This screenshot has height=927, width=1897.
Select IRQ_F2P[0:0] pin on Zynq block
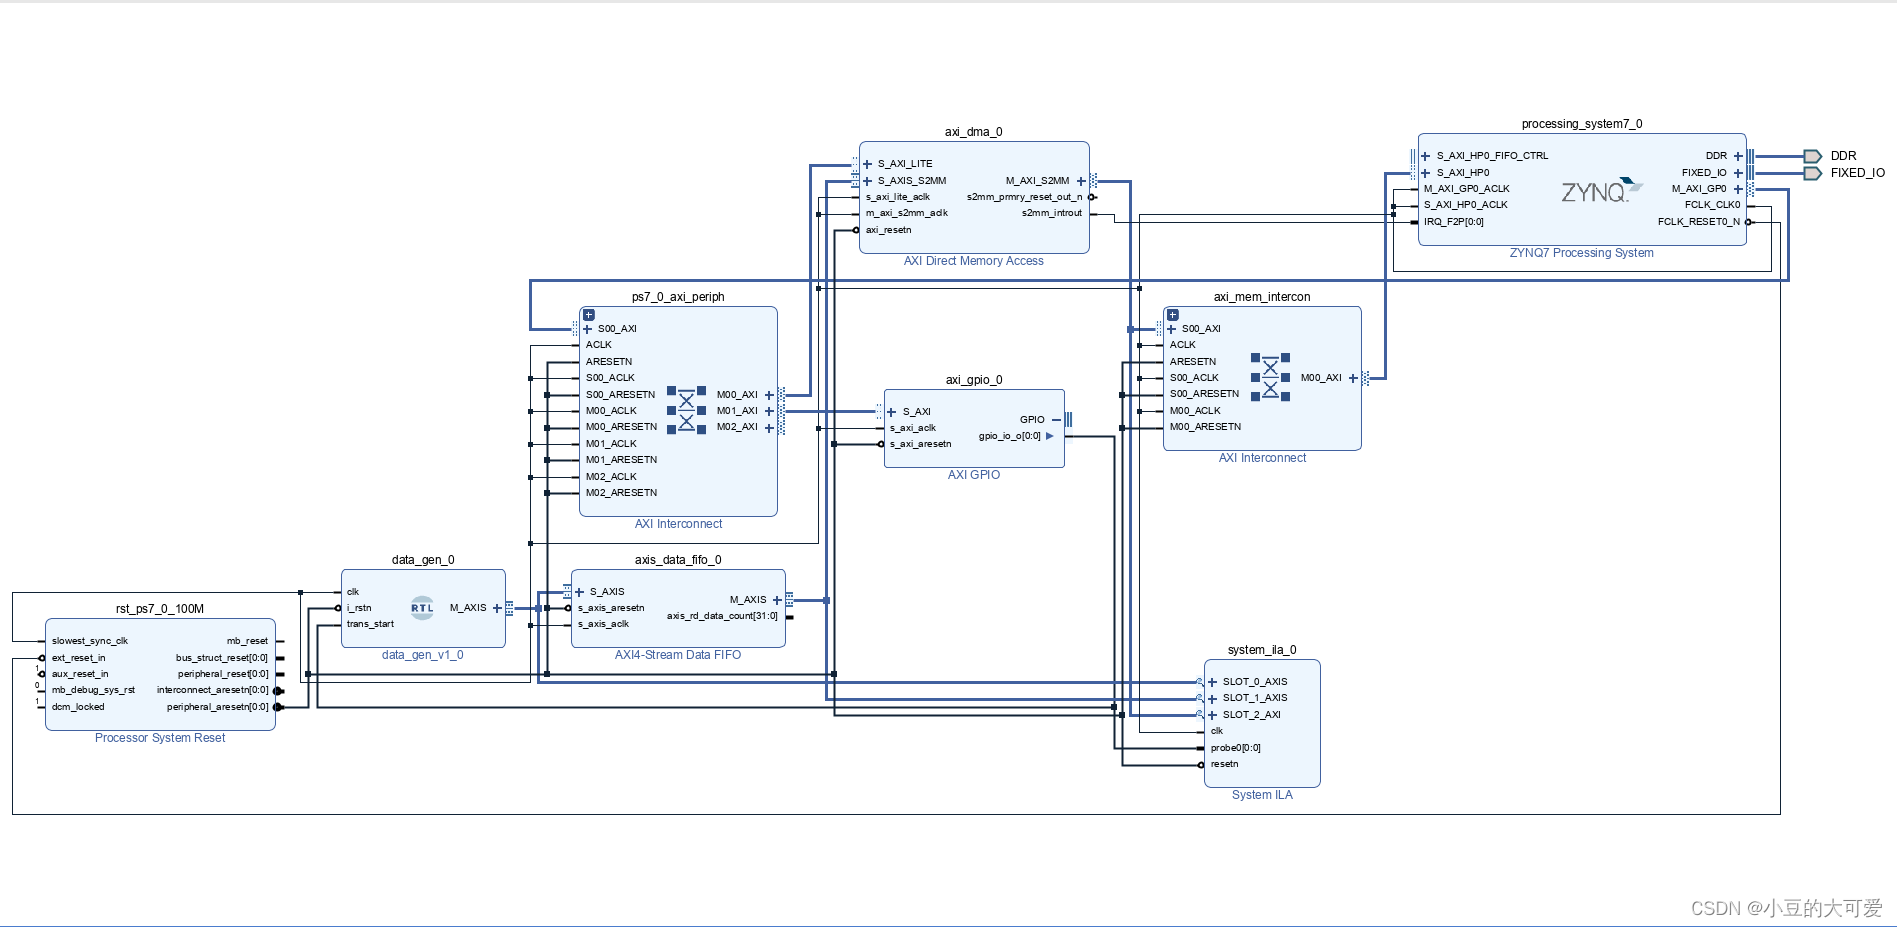click(x=1454, y=222)
